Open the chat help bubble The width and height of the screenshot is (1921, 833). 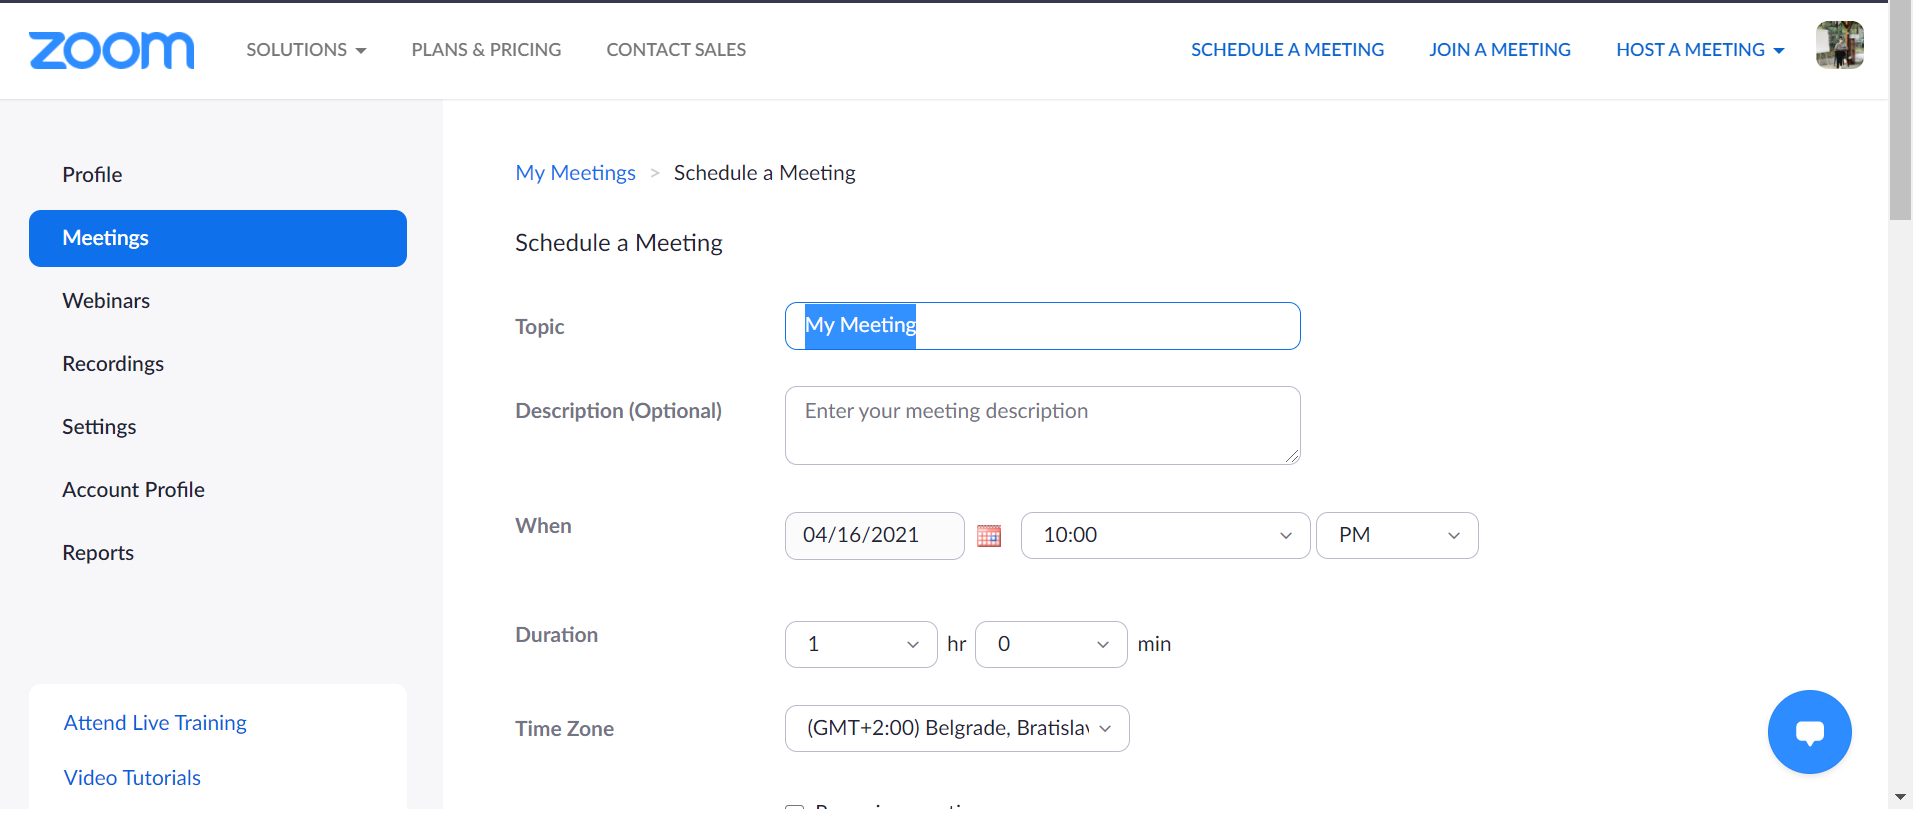click(1809, 732)
